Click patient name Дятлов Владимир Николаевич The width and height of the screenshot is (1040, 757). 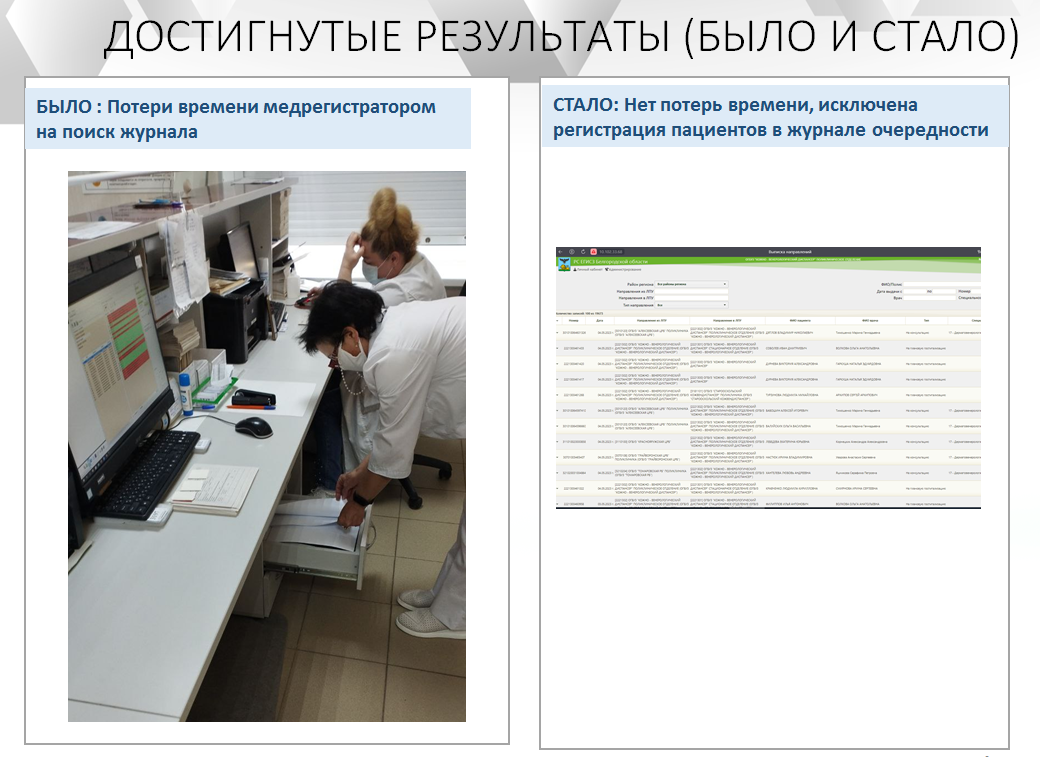coord(789,332)
